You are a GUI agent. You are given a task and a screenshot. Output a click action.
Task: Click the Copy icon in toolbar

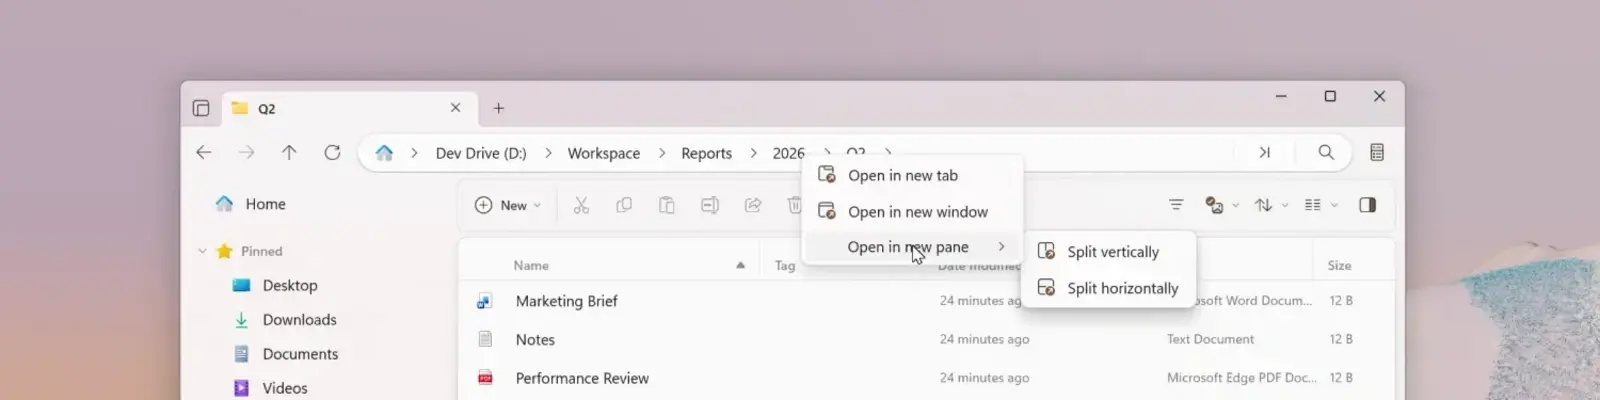[624, 205]
